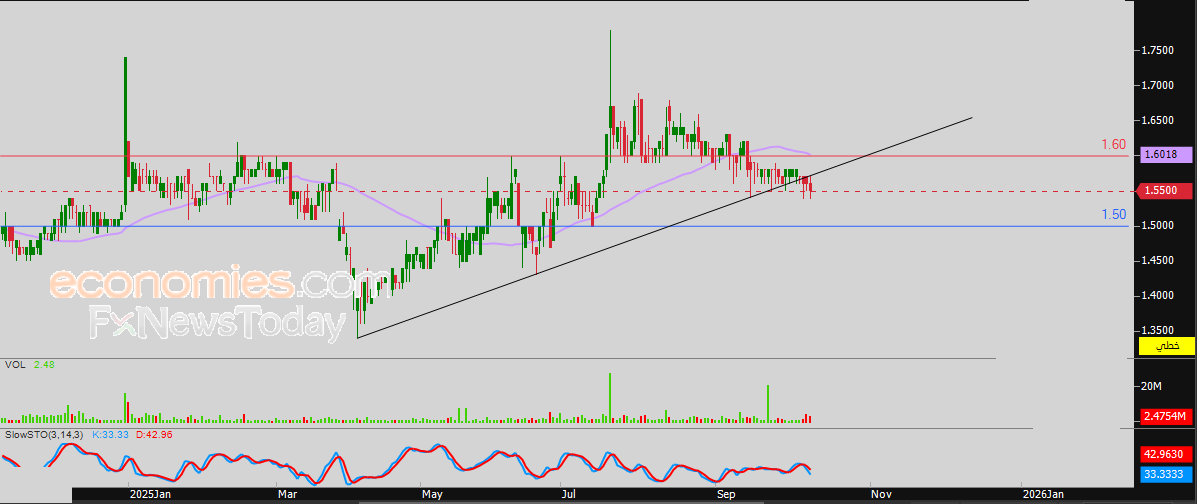Image resolution: width=1197 pixels, height=504 pixels.
Task: Click the 20M volume scale label
Action: tap(1152, 386)
